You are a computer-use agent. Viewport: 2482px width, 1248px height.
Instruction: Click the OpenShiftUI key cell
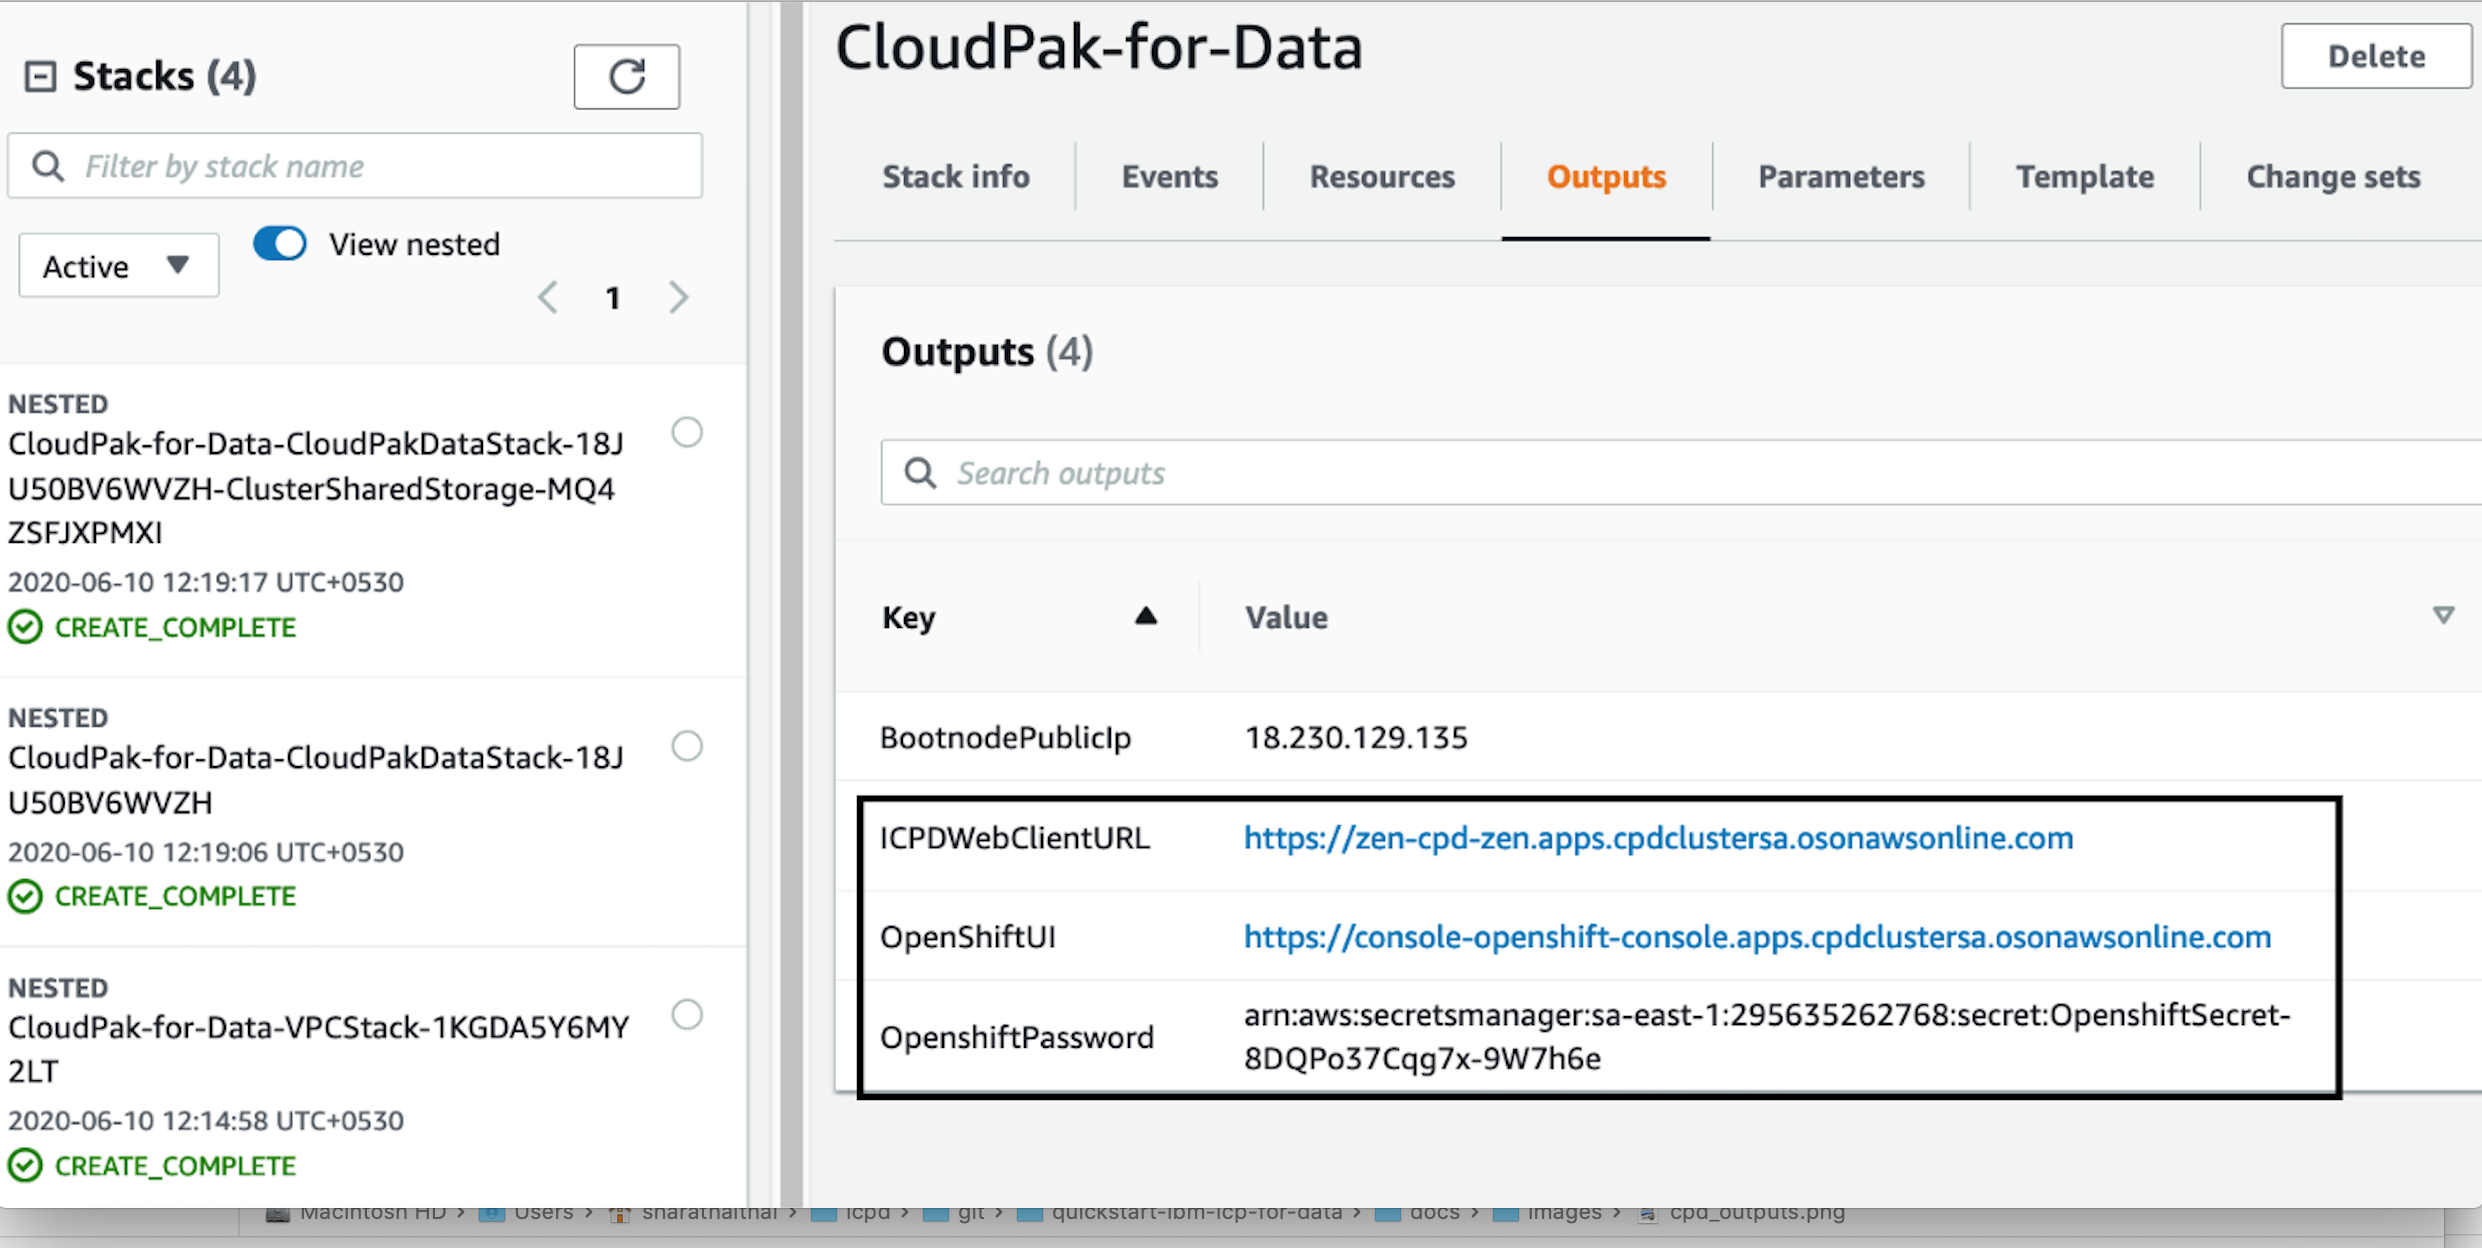coord(968,937)
